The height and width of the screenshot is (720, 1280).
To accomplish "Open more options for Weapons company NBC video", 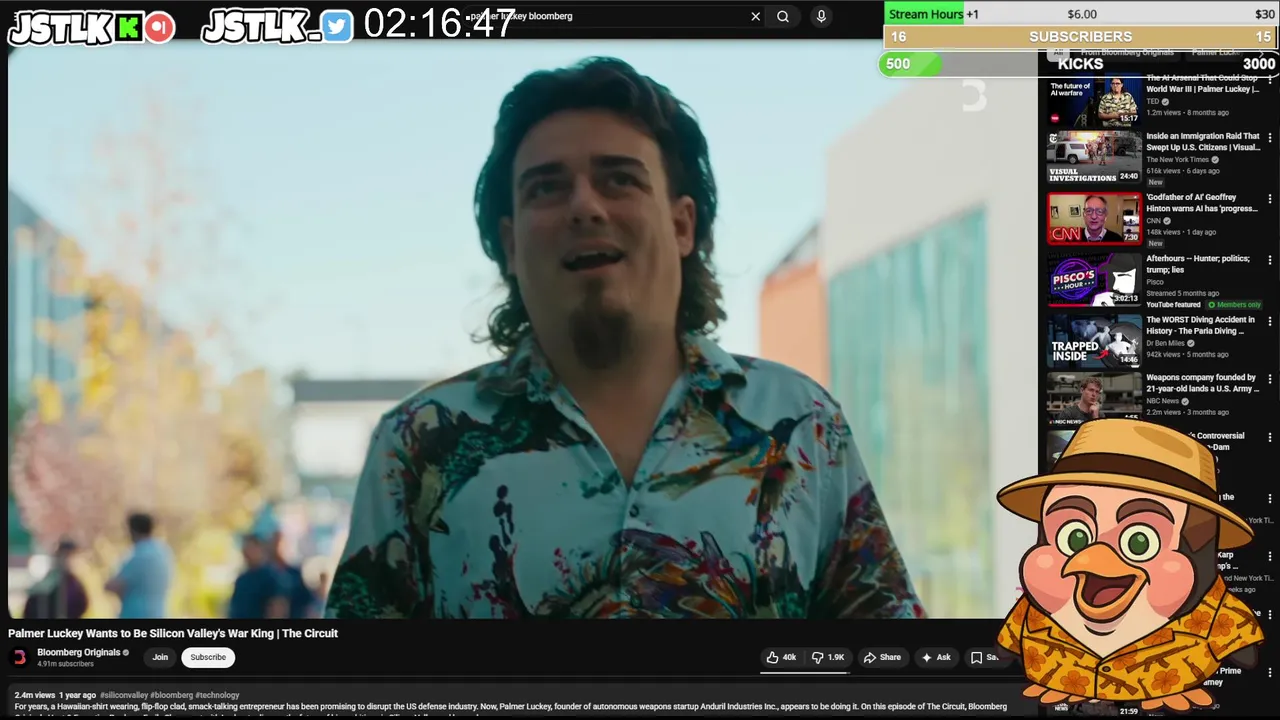I will point(1270,379).
